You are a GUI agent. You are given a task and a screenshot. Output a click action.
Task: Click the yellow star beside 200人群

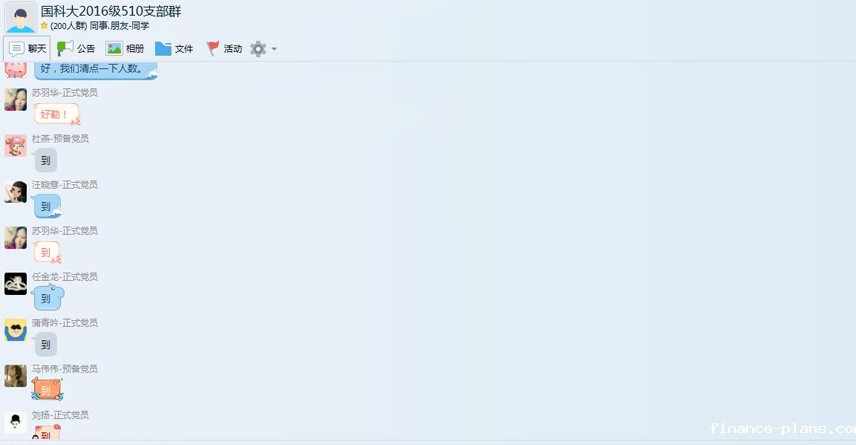pos(44,26)
